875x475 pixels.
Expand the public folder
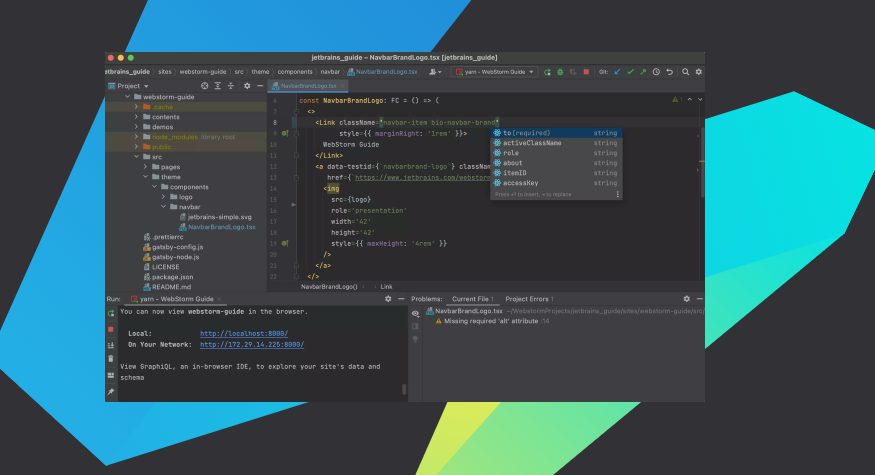137,147
